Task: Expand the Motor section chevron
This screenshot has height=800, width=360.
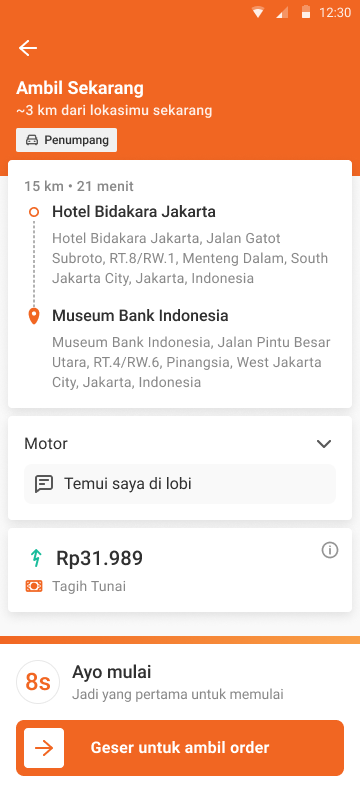Action: click(324, 444)
